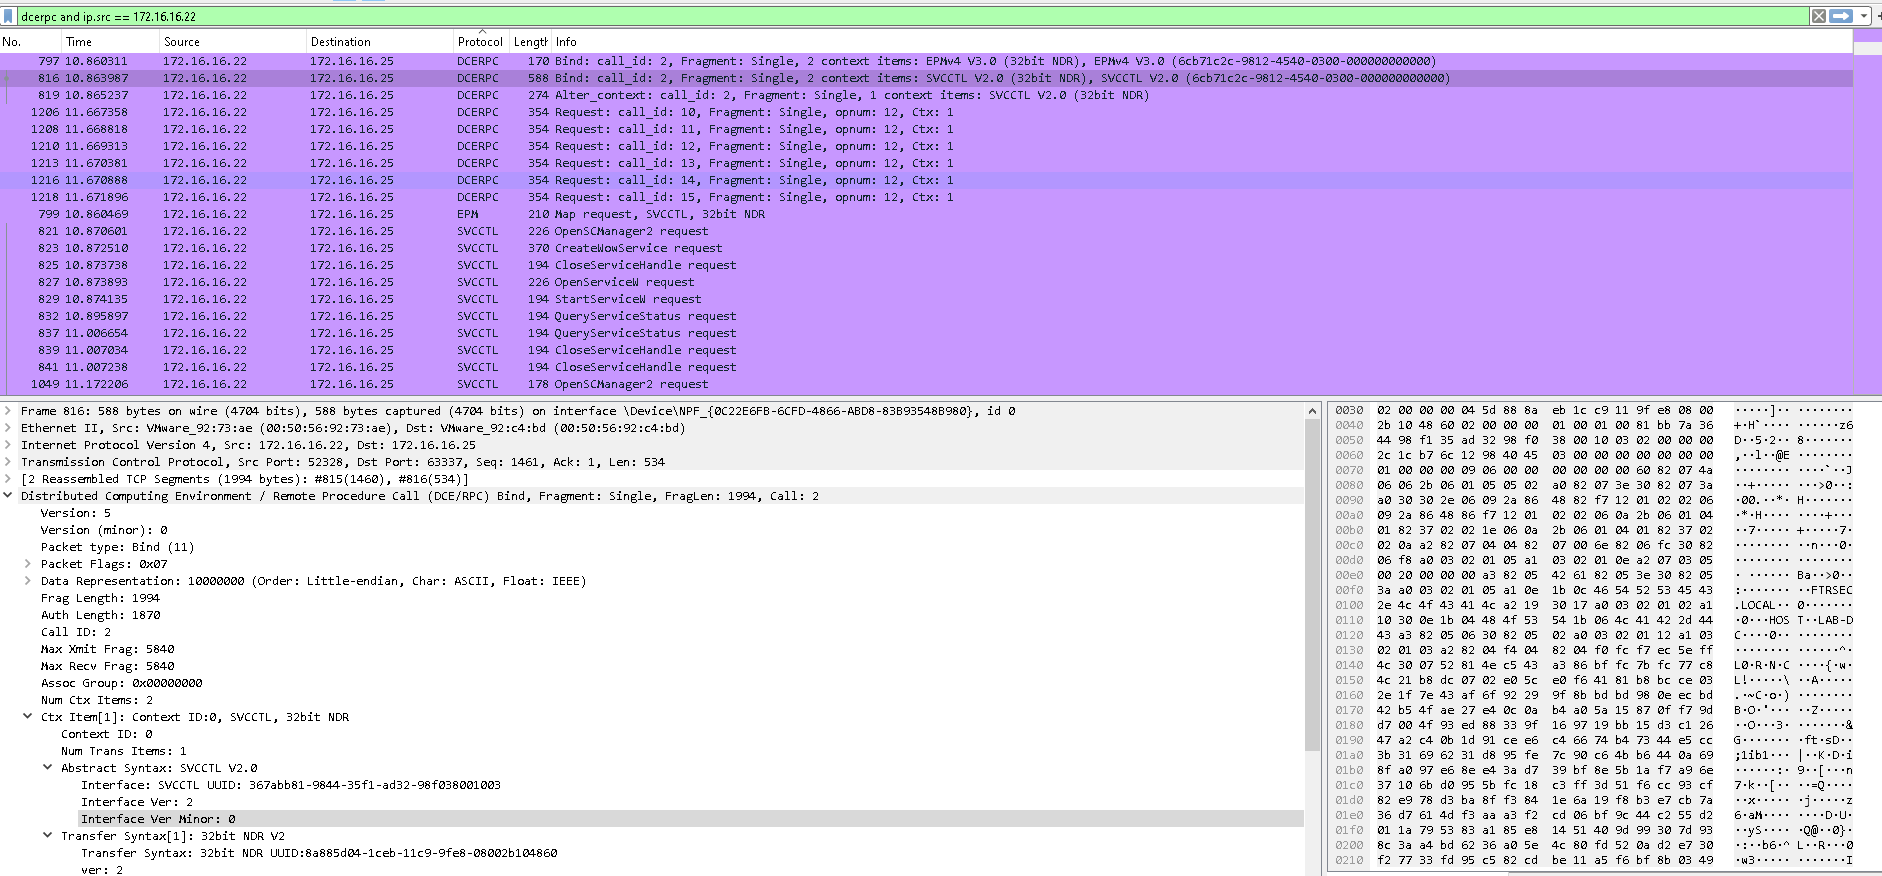This screenshot has height=876, width=1882.
Task: Collapse Abstract Syntax: SVCCTL V2.0 node
Action: [x=48, y=768]
